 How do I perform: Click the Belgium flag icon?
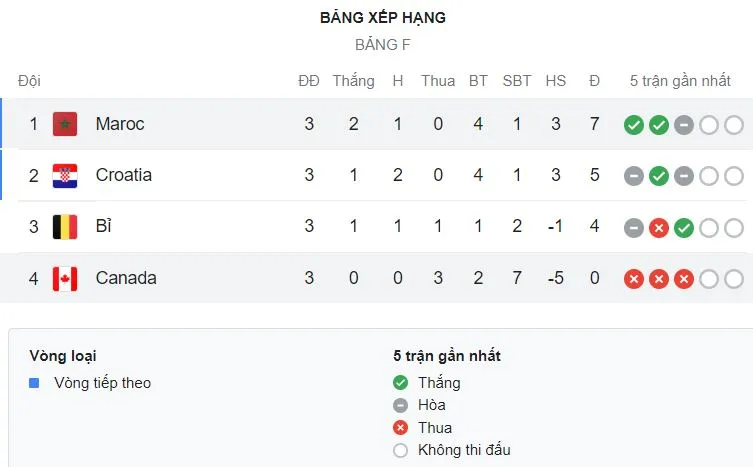click(65, 227)
